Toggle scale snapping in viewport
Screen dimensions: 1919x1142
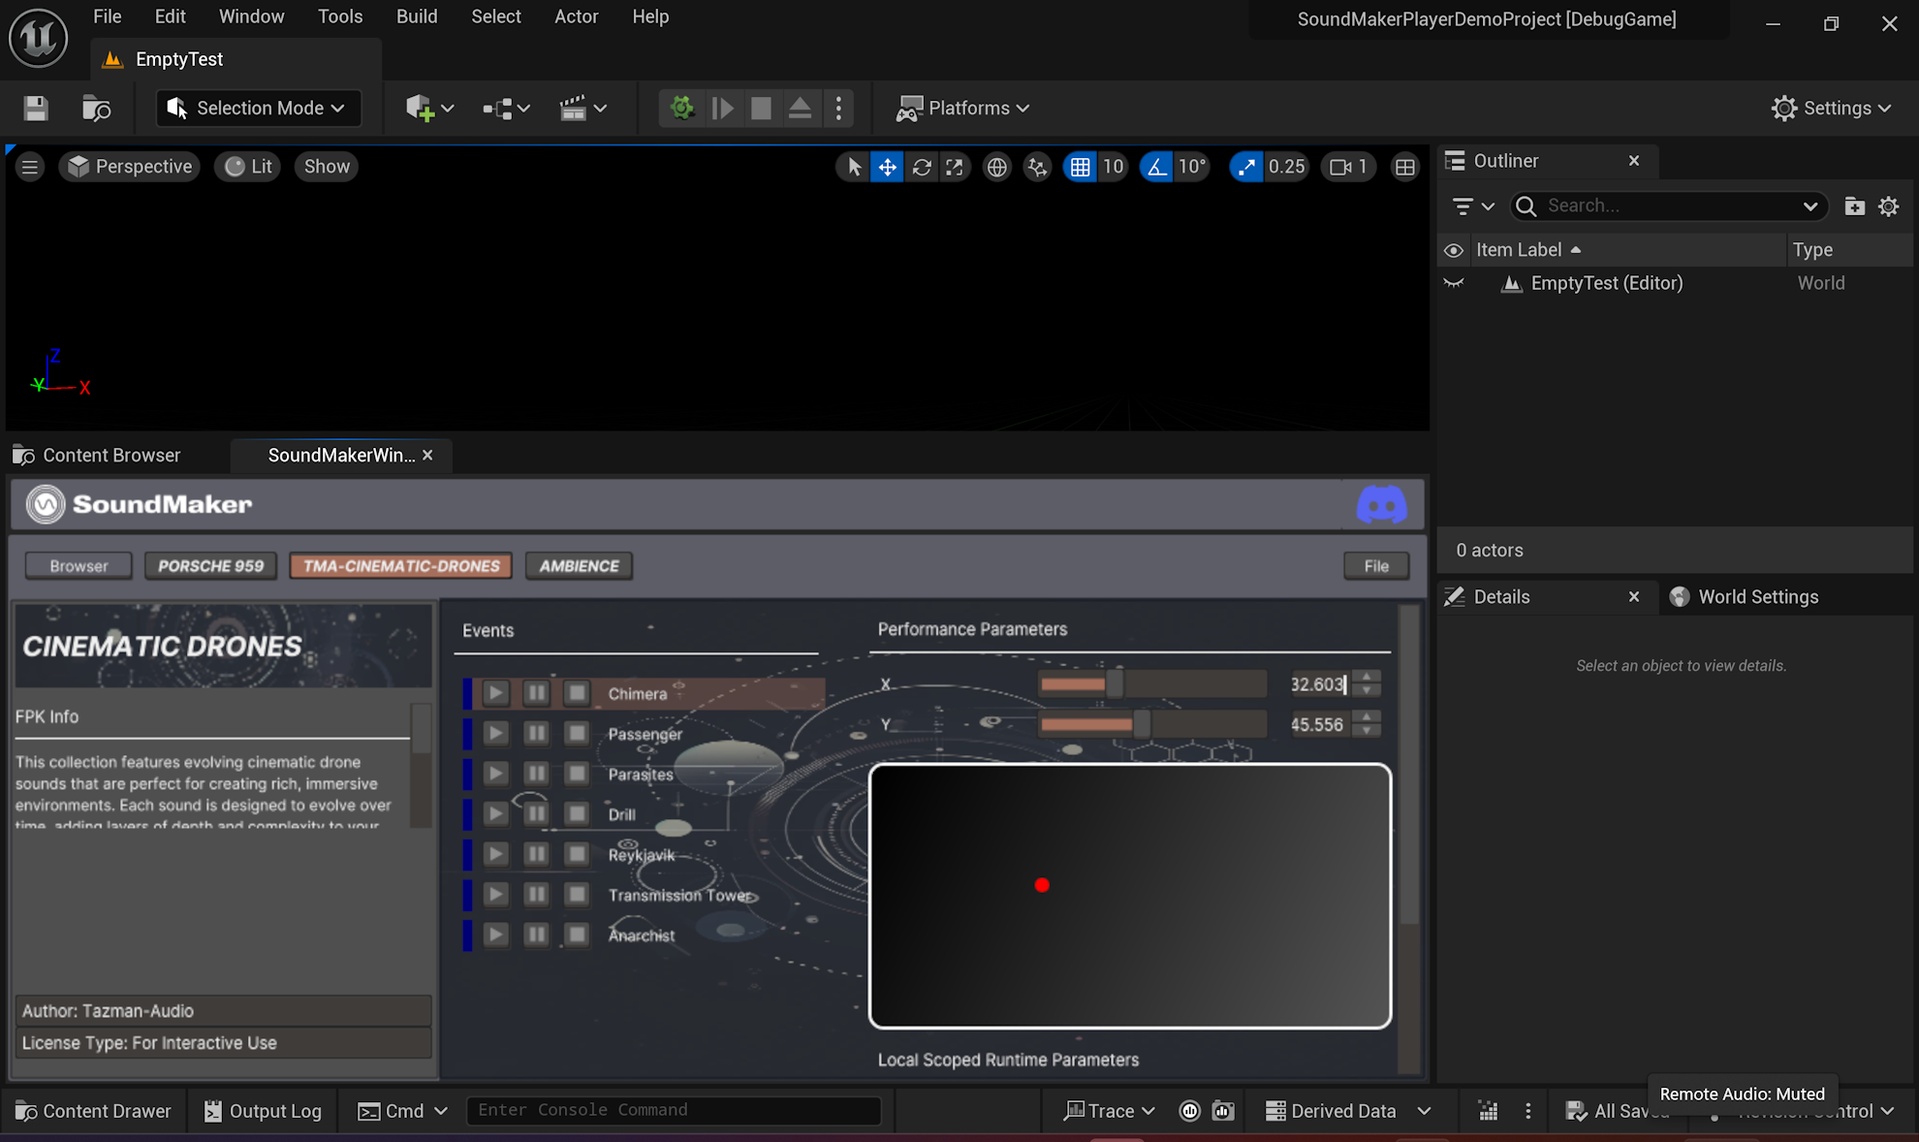pyautogui.click(x=1245, y=167)
